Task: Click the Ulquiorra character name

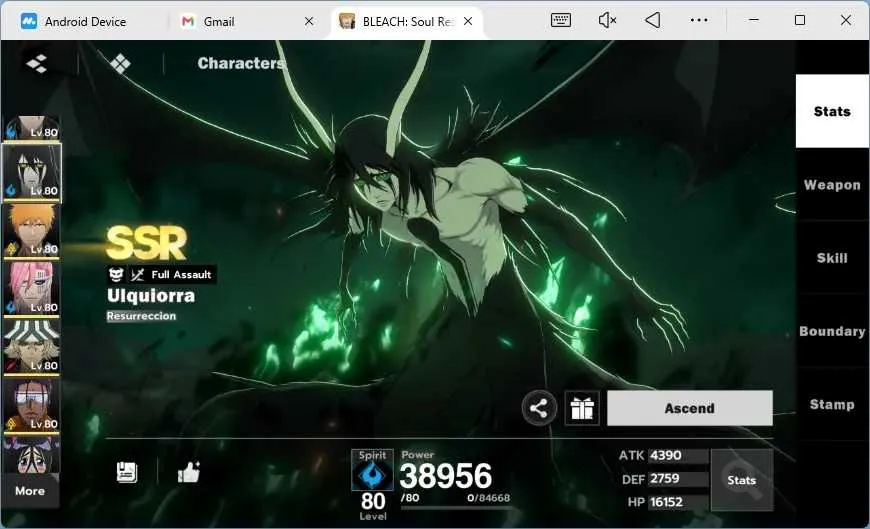Action: pos(151,296)
